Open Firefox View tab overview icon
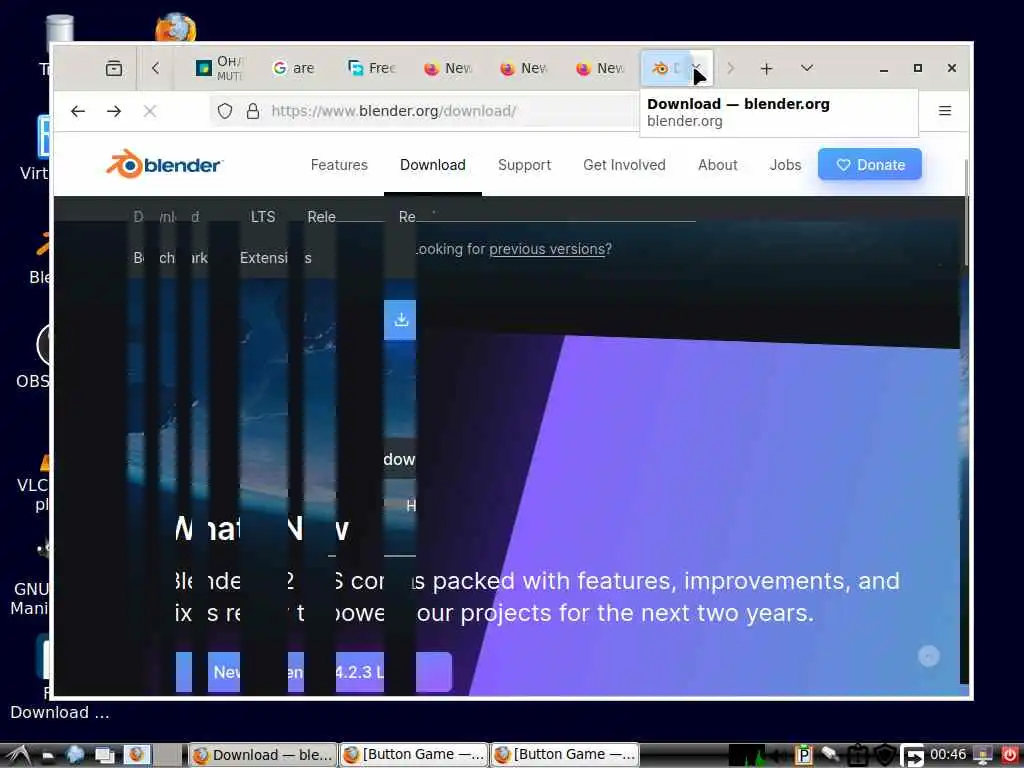1024x768 pixels. coord(114,68)
